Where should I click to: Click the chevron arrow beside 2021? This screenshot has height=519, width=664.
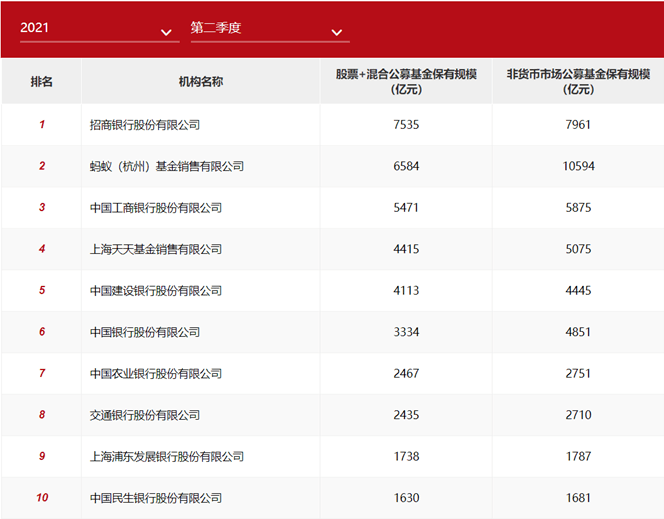click(x=166, y=33)
